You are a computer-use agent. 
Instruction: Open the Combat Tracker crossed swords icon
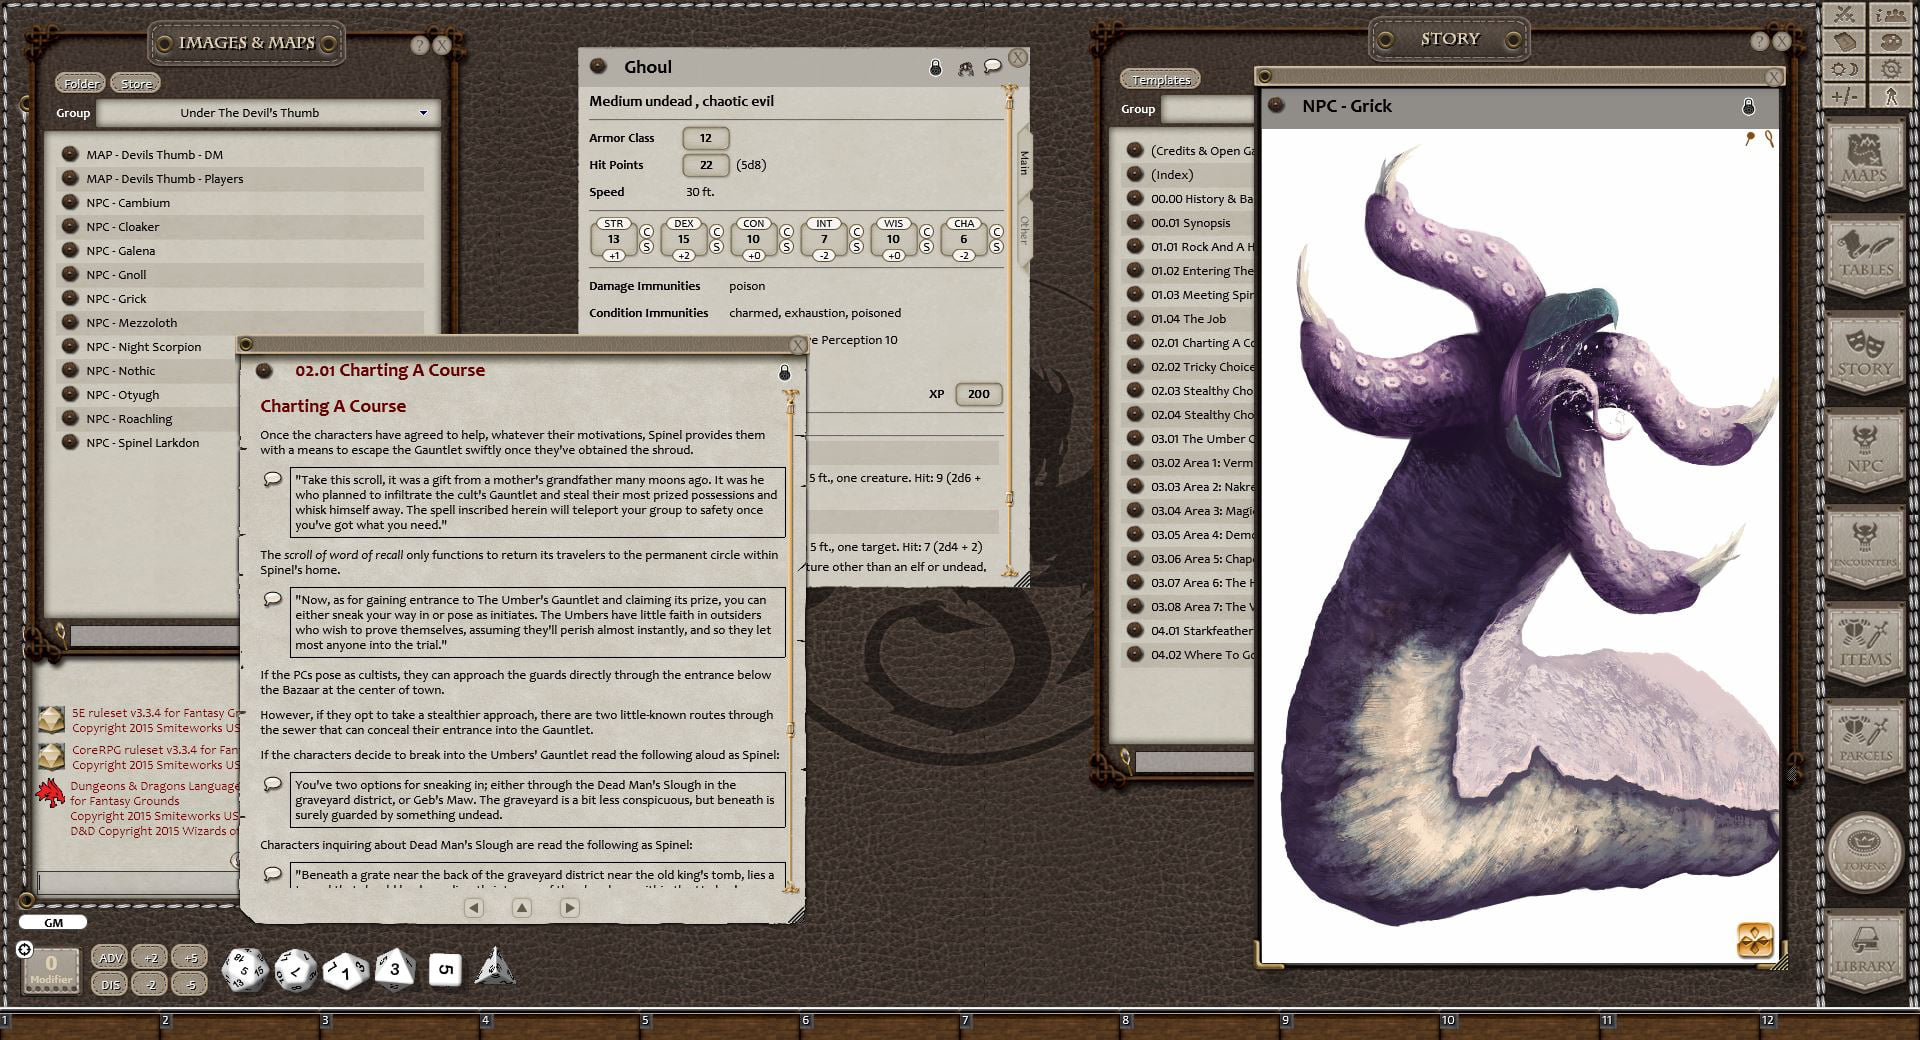(1844, 14)
